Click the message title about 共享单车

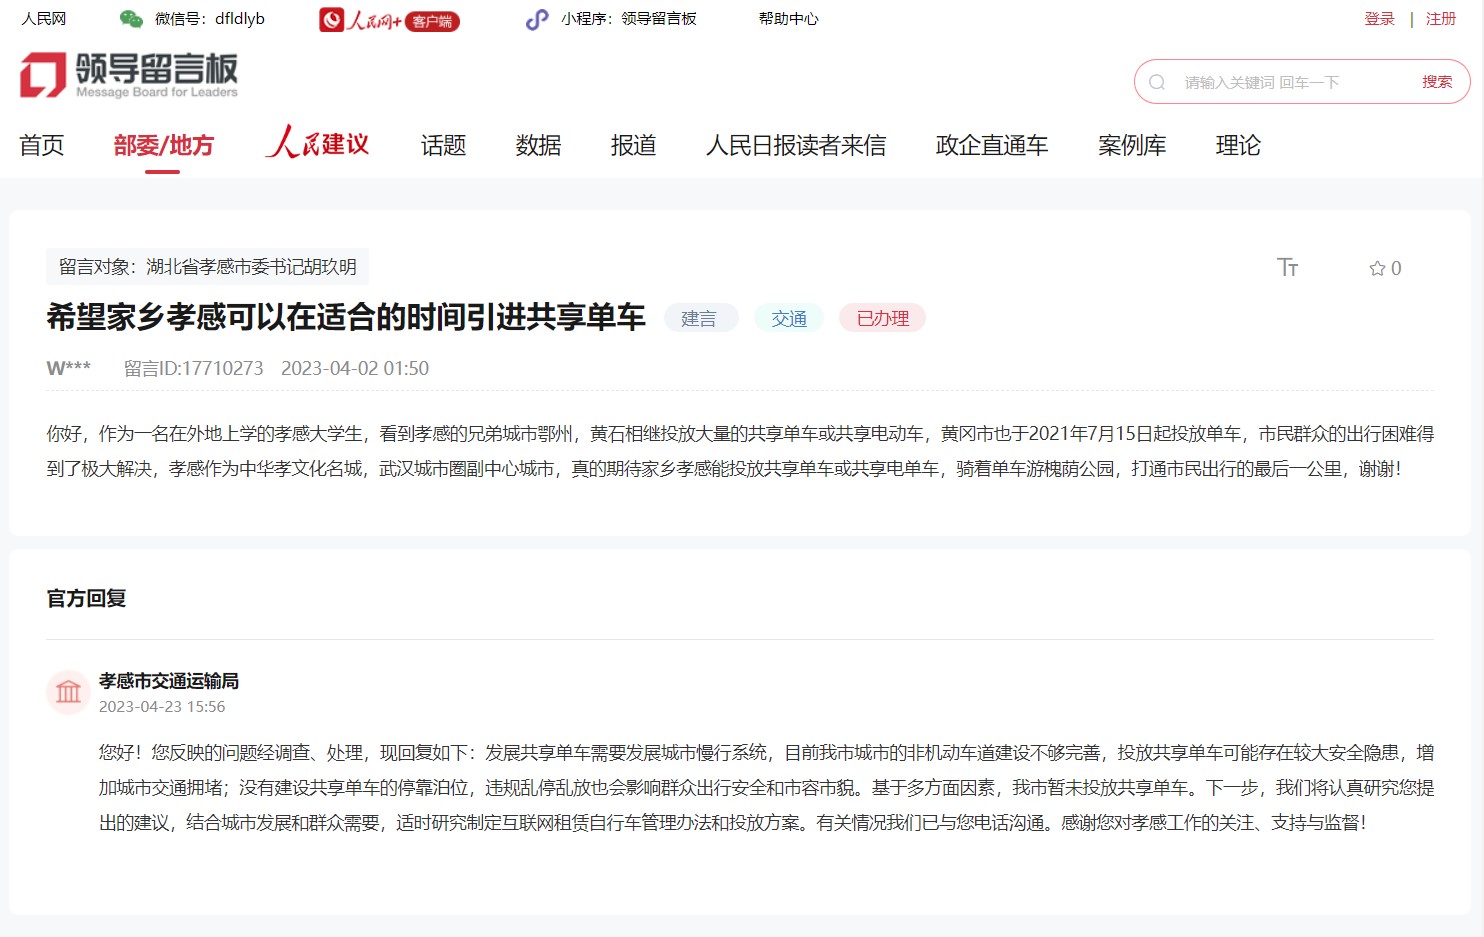coord(346,317)
